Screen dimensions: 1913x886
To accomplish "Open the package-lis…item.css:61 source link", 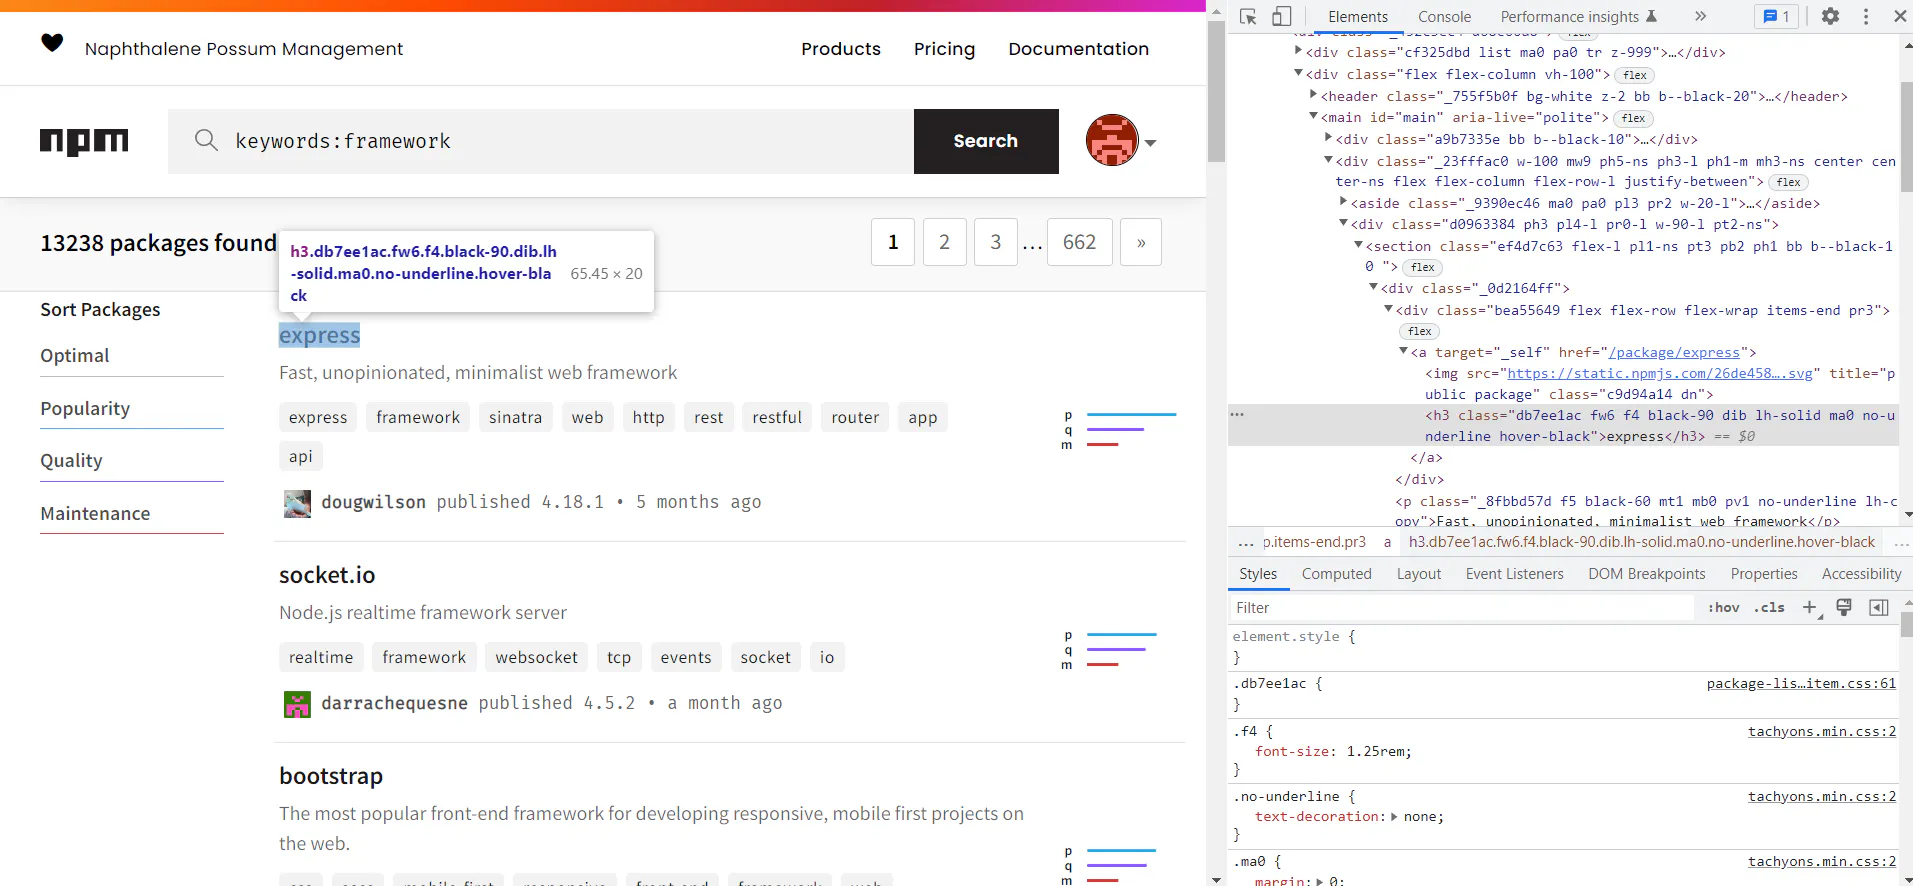I will coord(1801,684).
